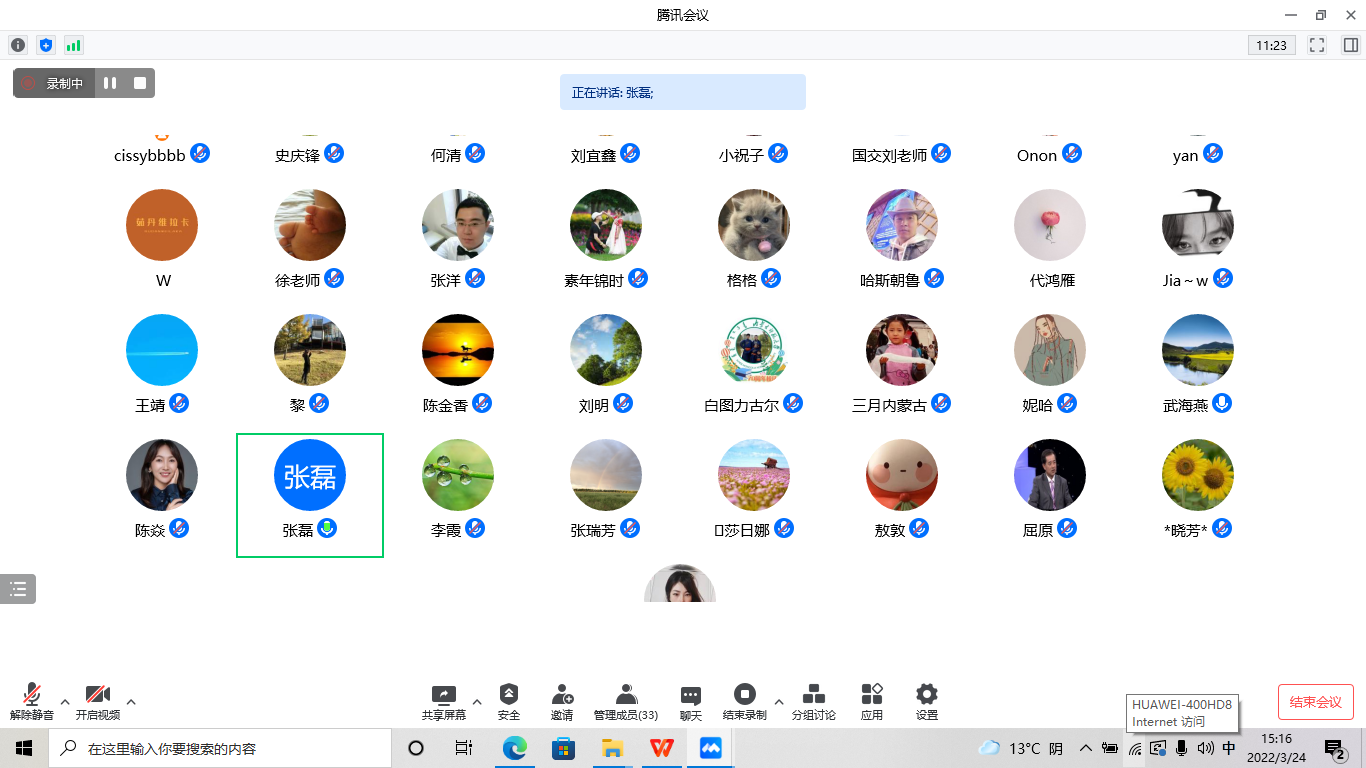Click the meeting info icon at top left

(18, 45)
